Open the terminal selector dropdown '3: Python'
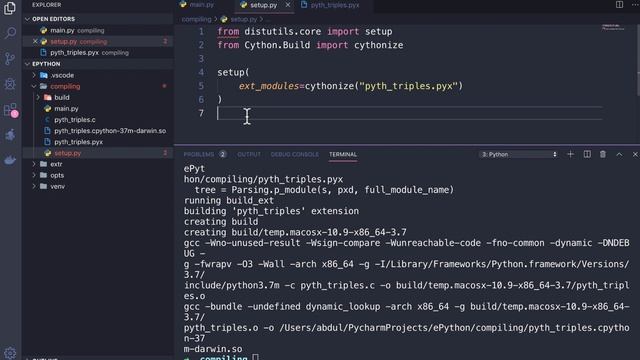 click(x=518, y=154)
